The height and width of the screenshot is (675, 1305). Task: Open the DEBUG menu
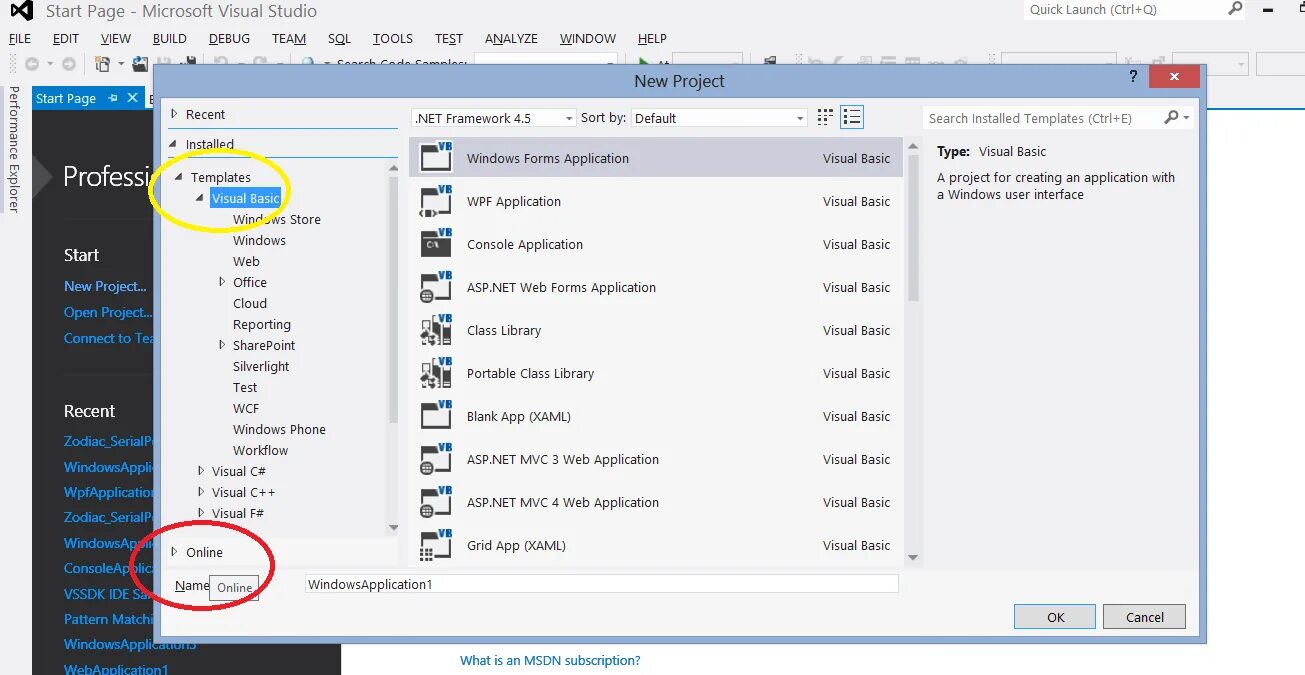pos(230,38)
